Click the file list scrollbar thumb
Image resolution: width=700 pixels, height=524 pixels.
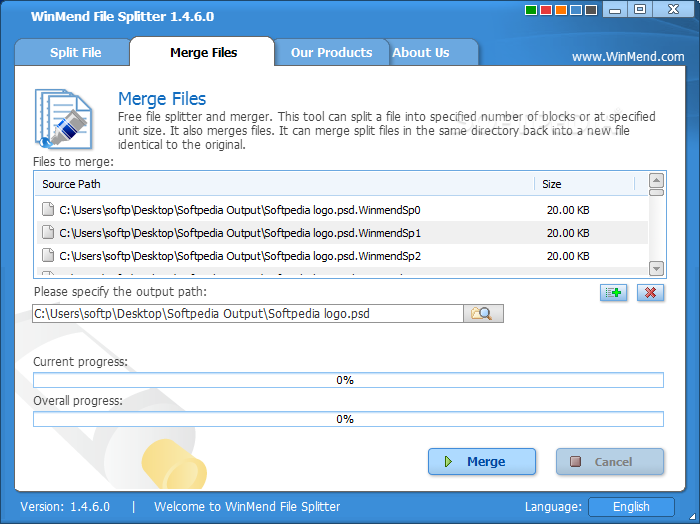click(656, 192)
